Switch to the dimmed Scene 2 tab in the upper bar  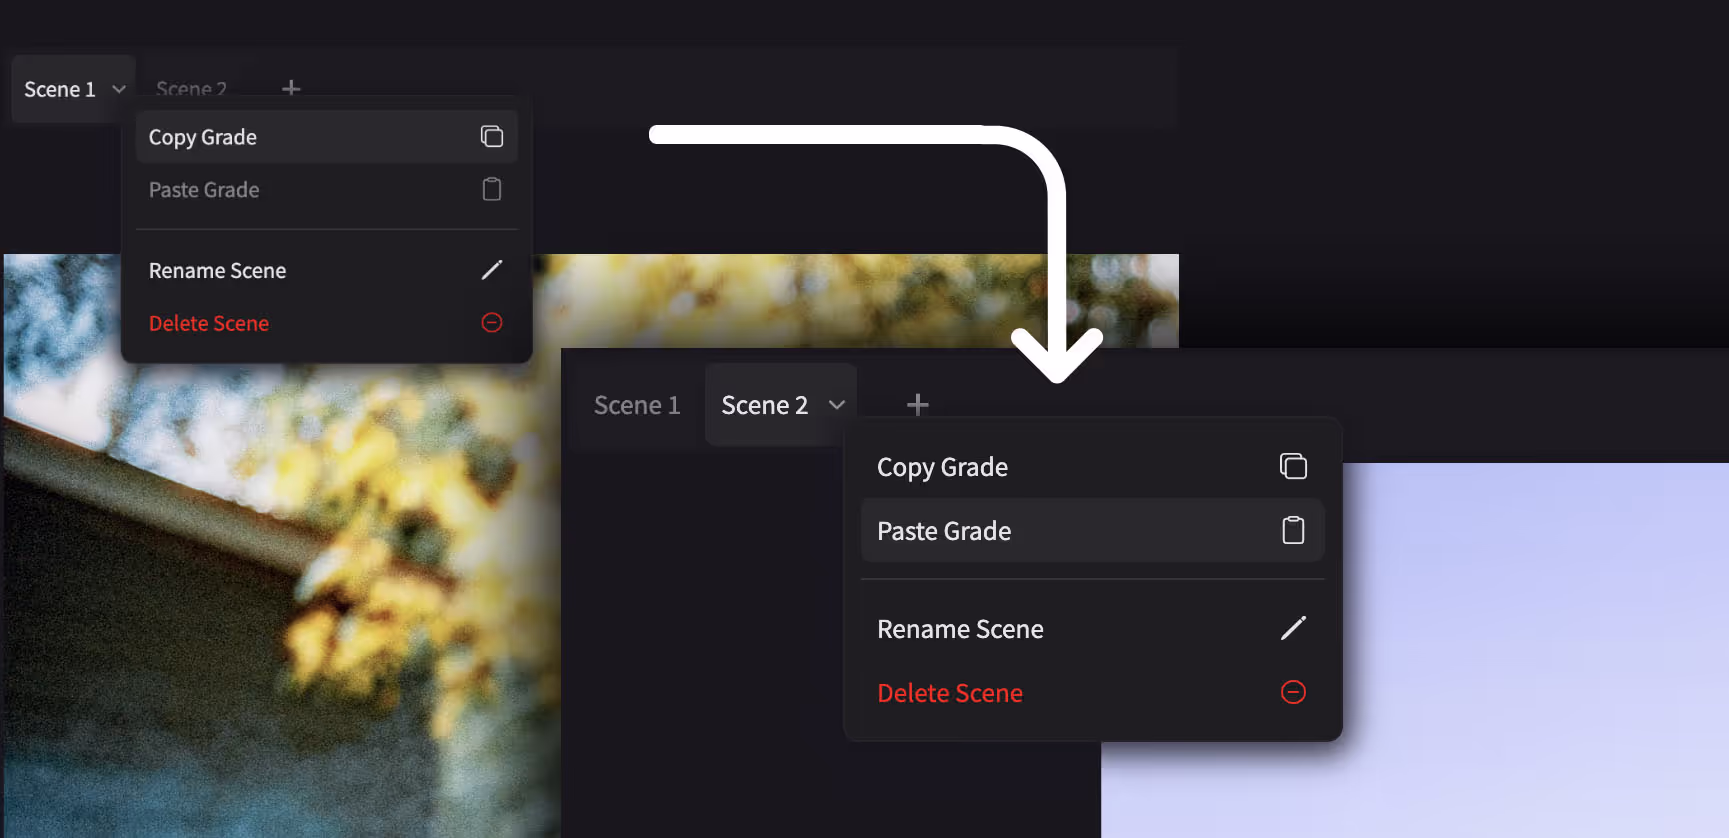coord(191,89)
